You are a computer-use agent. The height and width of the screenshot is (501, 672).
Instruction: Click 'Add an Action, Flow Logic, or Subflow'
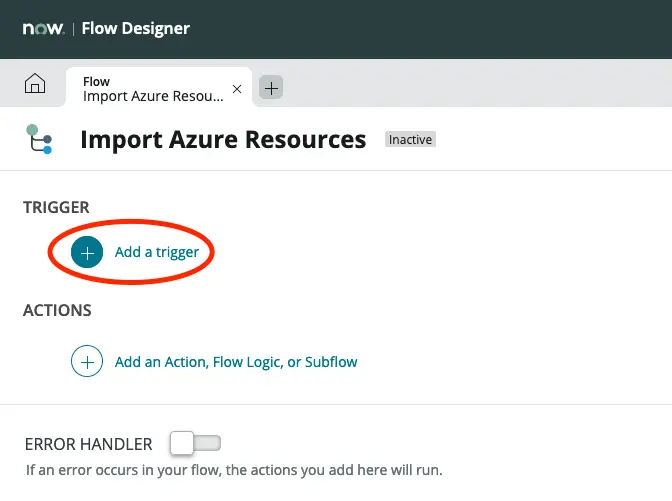coord(235,362)
